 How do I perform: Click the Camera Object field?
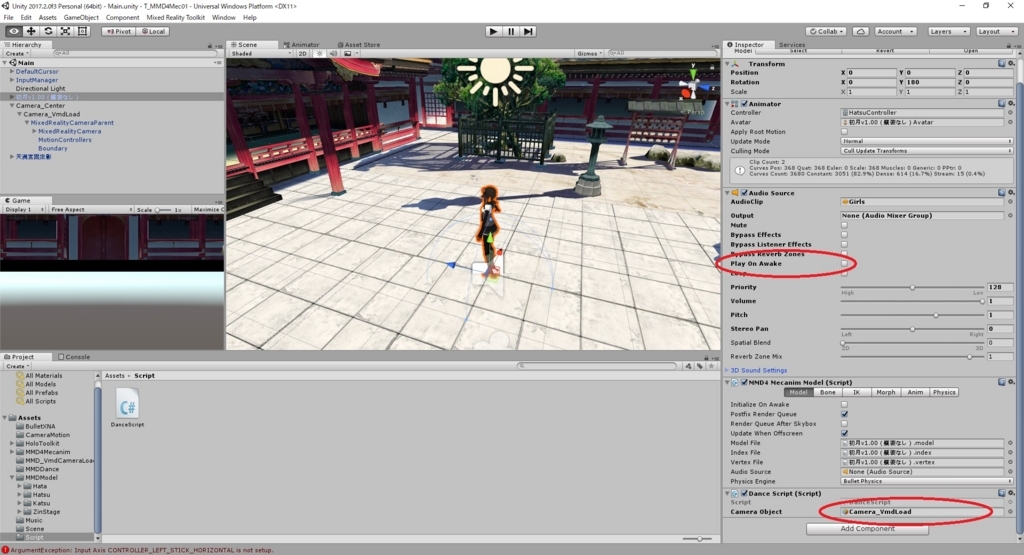tap(922, 512)
